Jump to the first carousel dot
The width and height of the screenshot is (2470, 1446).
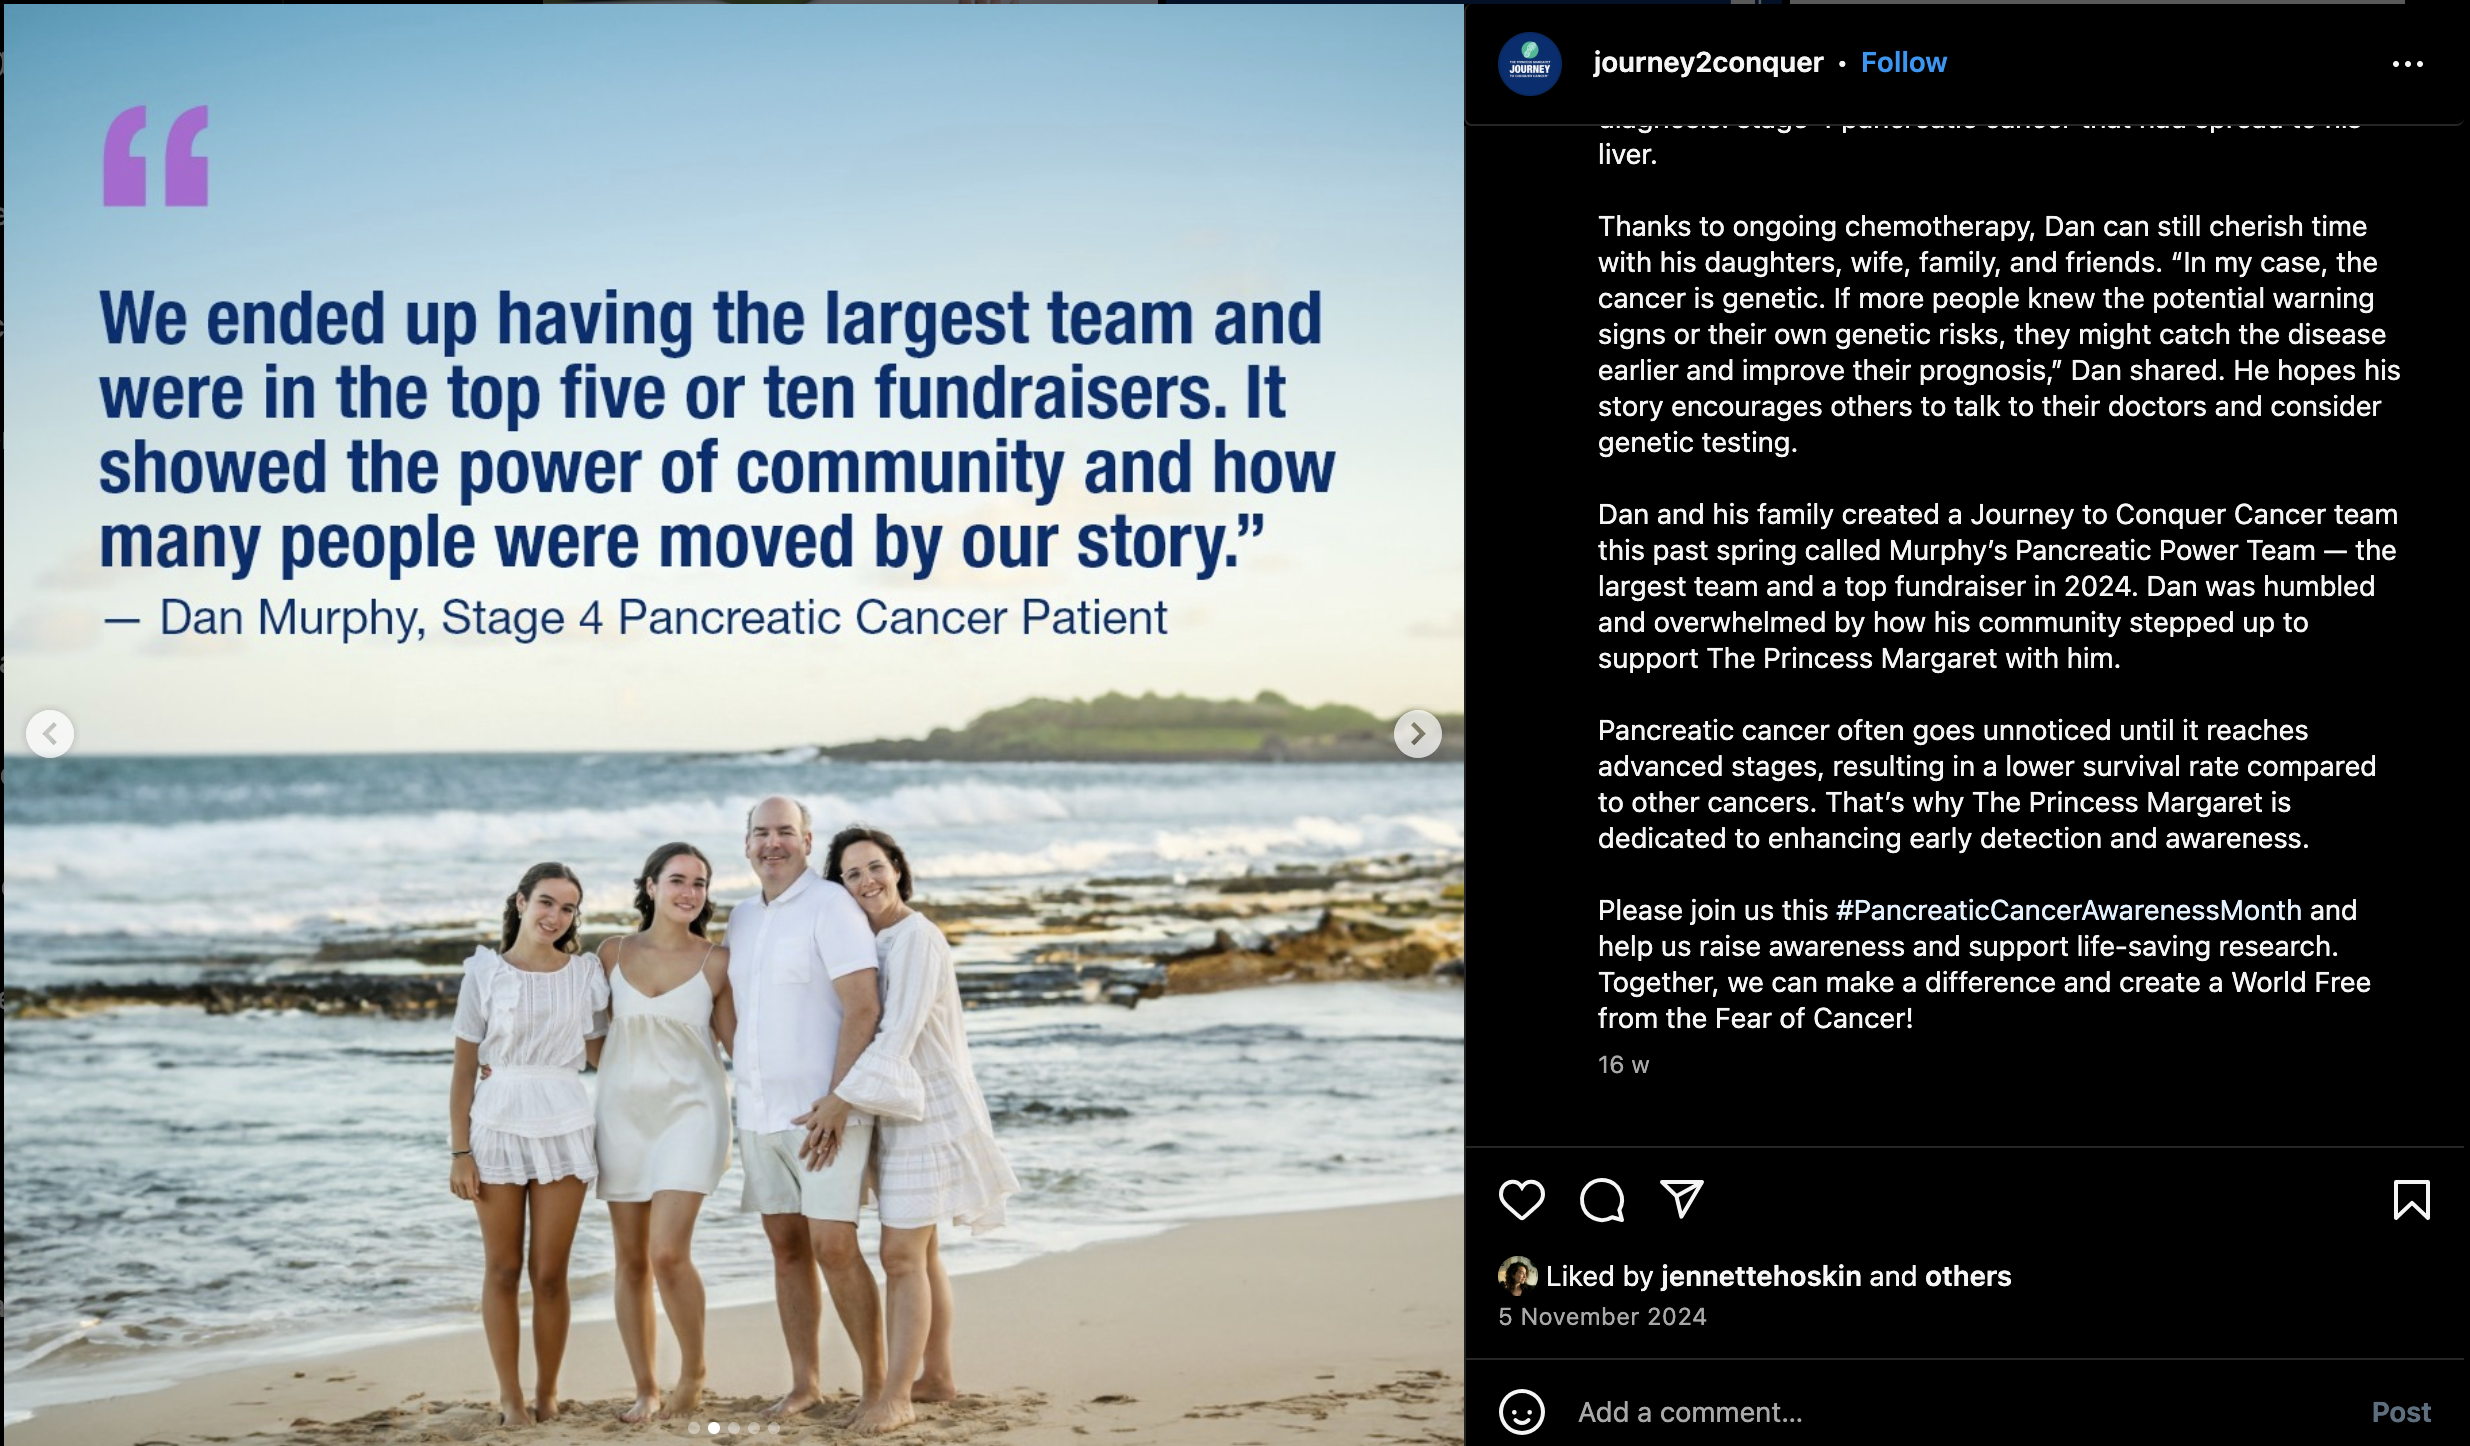(x=694, y=1428)
